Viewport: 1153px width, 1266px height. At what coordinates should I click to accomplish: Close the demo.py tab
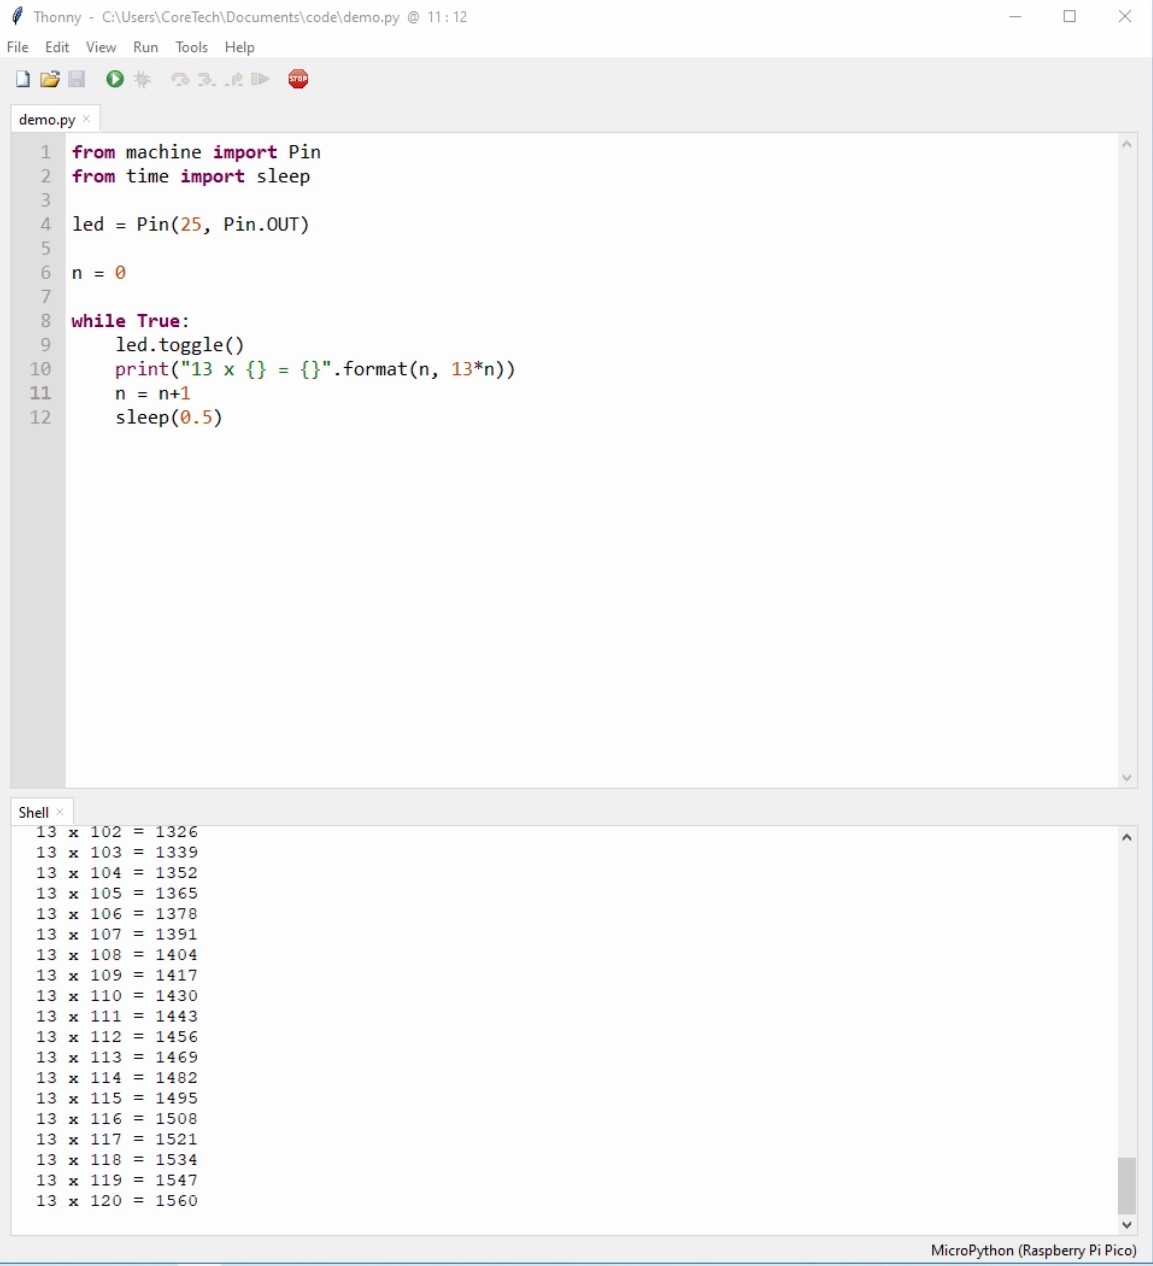coord(86,118)
